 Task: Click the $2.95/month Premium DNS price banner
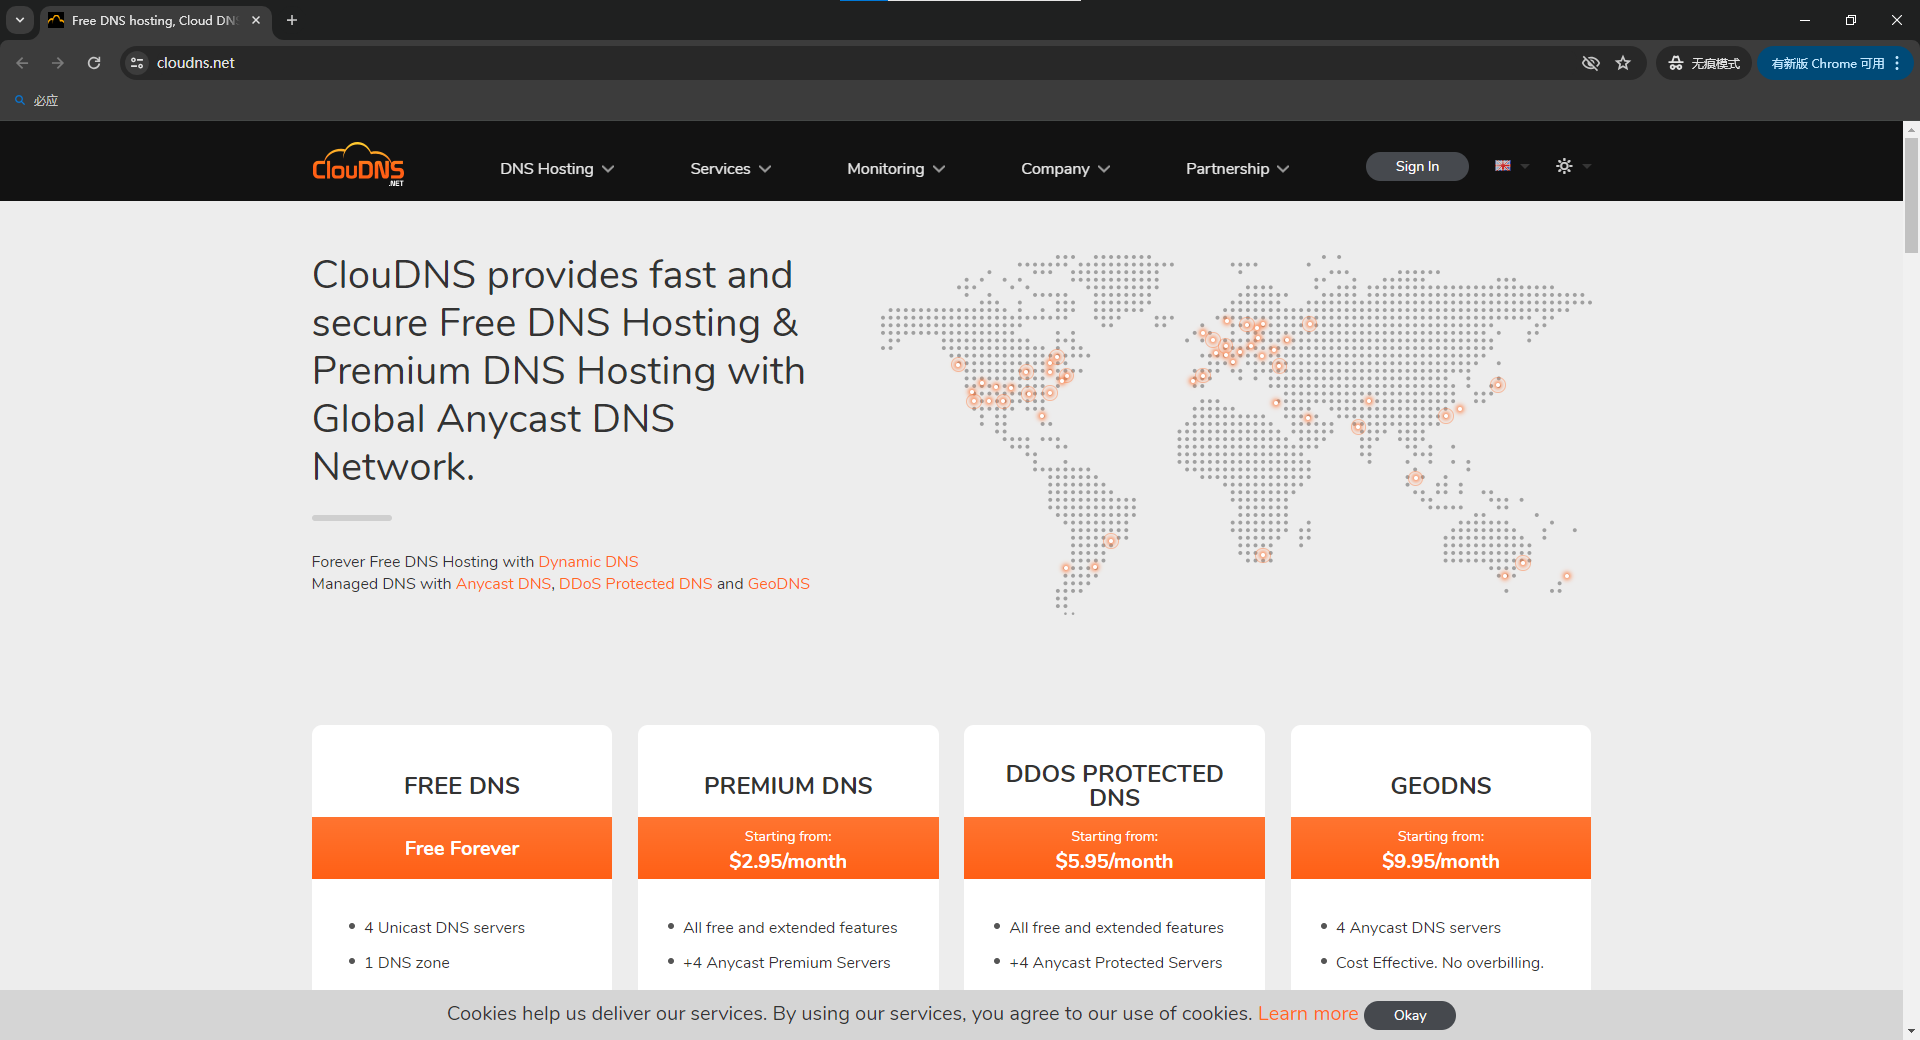(788, 848)
